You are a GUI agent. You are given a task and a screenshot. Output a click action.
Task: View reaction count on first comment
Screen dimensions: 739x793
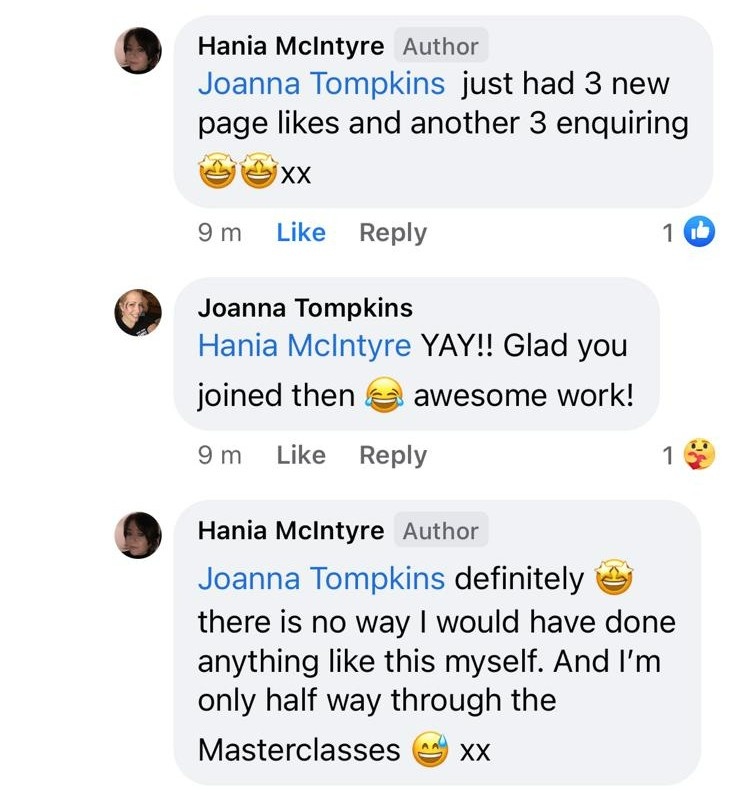[668, 233]
